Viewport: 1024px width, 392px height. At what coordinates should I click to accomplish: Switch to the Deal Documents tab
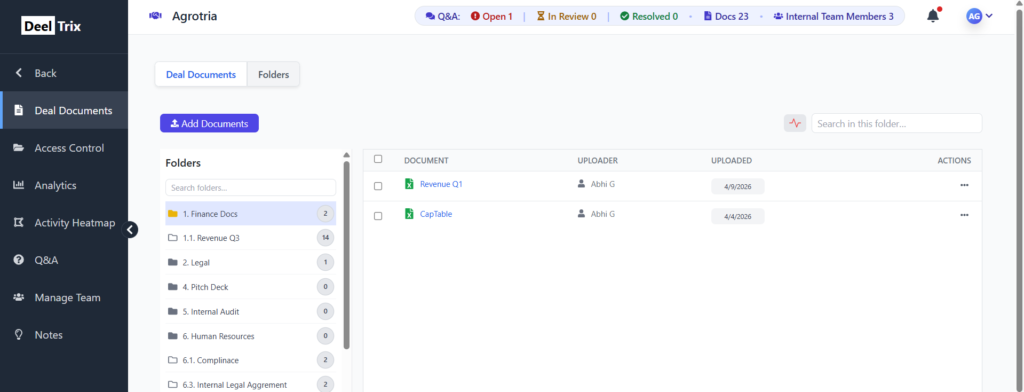click(x=201, y=74)
